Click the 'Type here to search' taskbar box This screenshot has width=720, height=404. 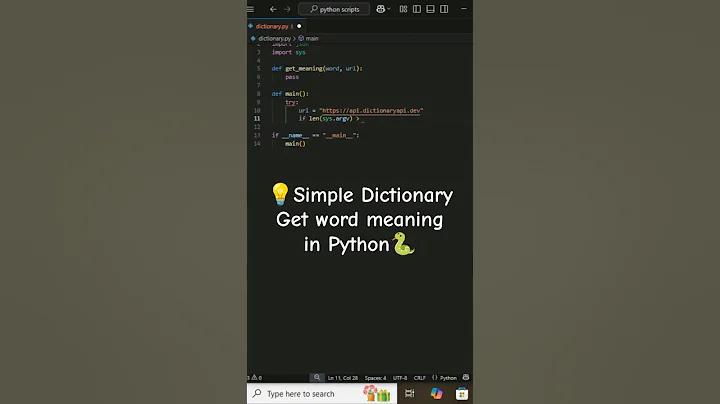(322, 394)
